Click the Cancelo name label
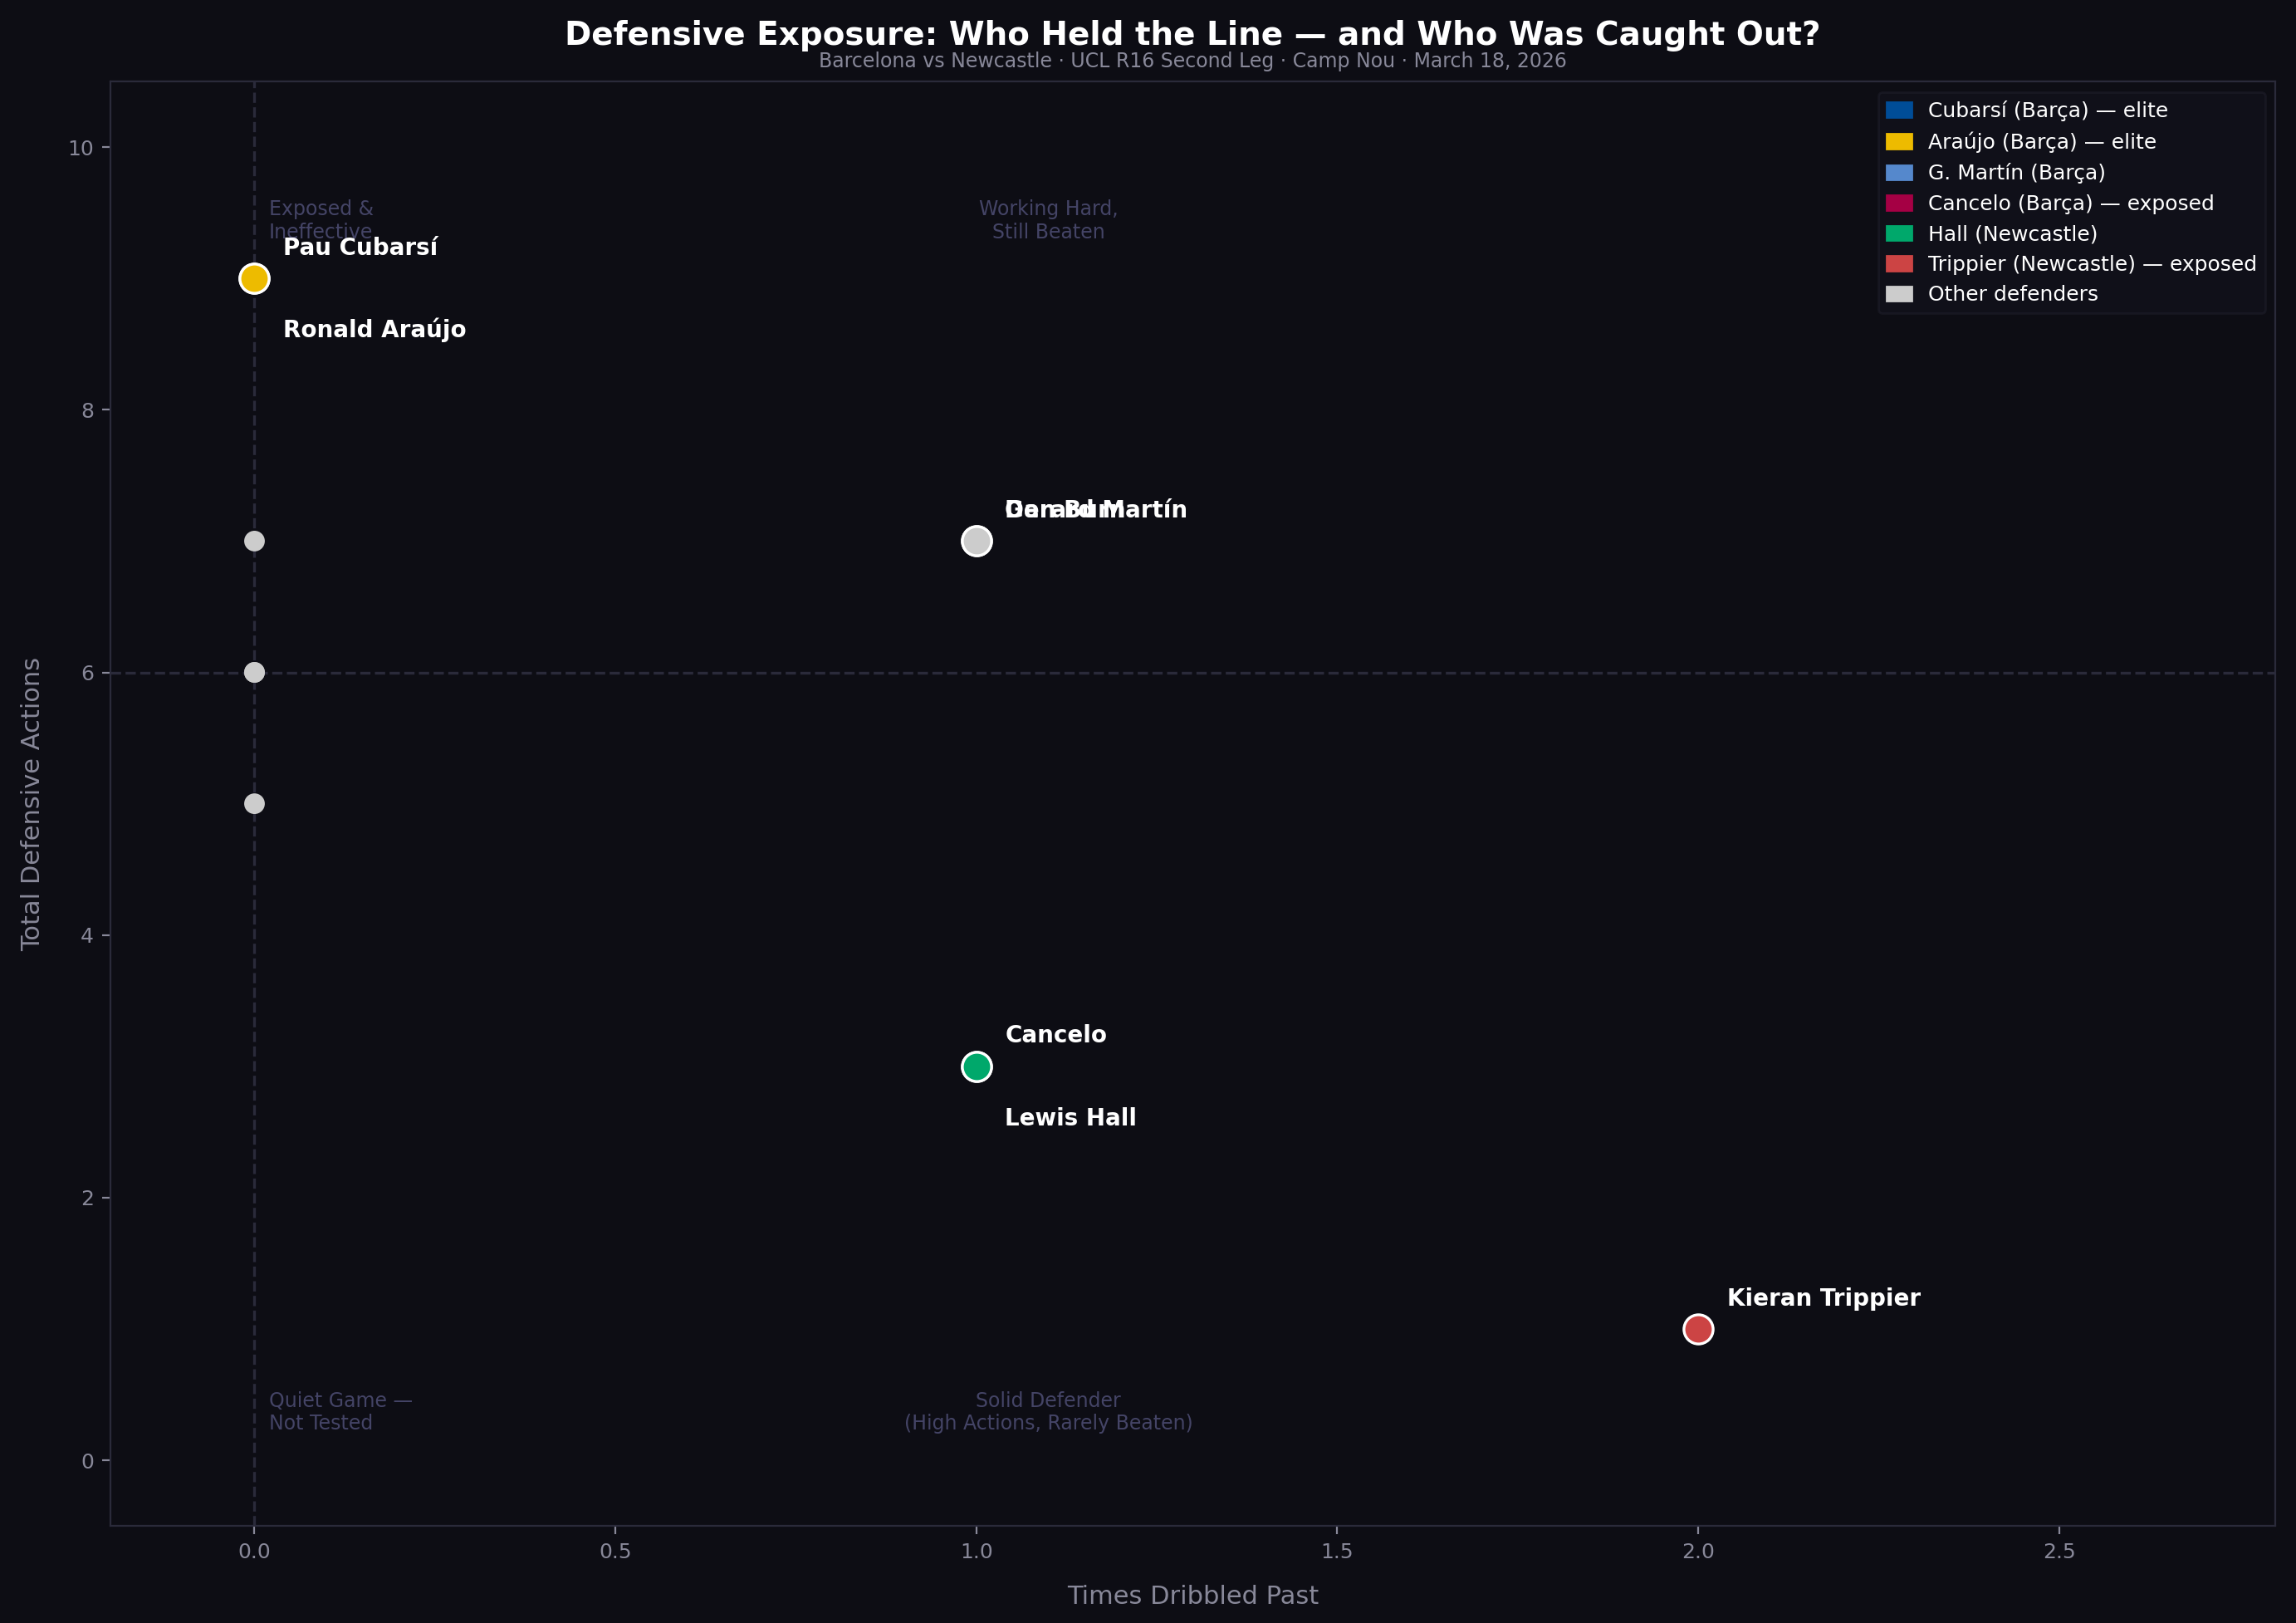 pyautogui.click(x=1055, y=1035)
